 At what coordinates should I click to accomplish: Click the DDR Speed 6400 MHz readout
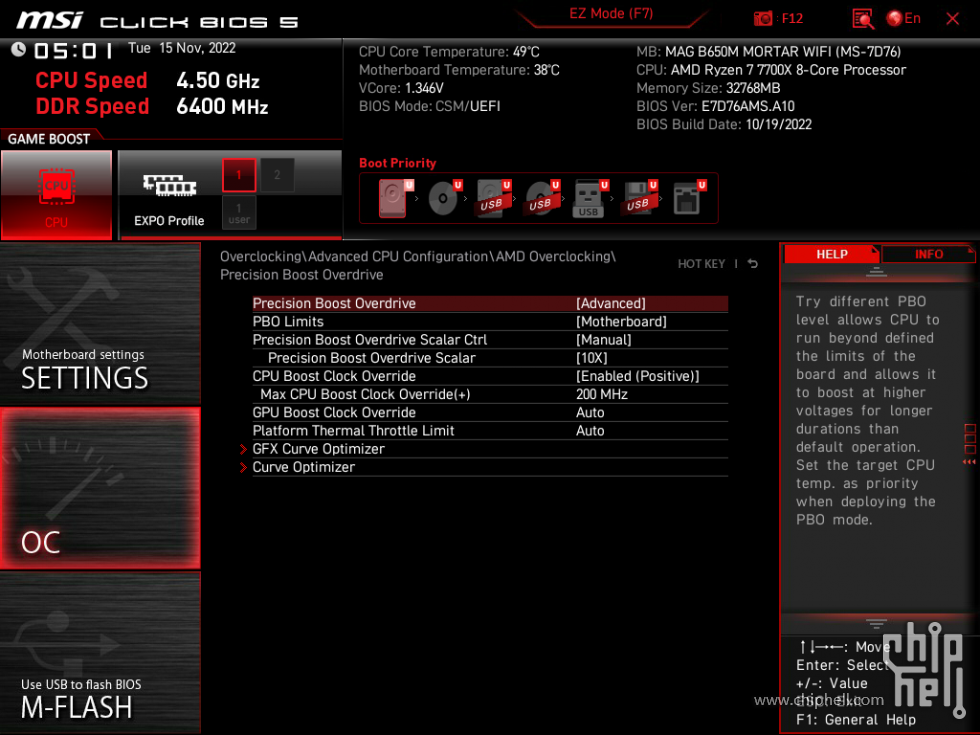tap(152, 106)
